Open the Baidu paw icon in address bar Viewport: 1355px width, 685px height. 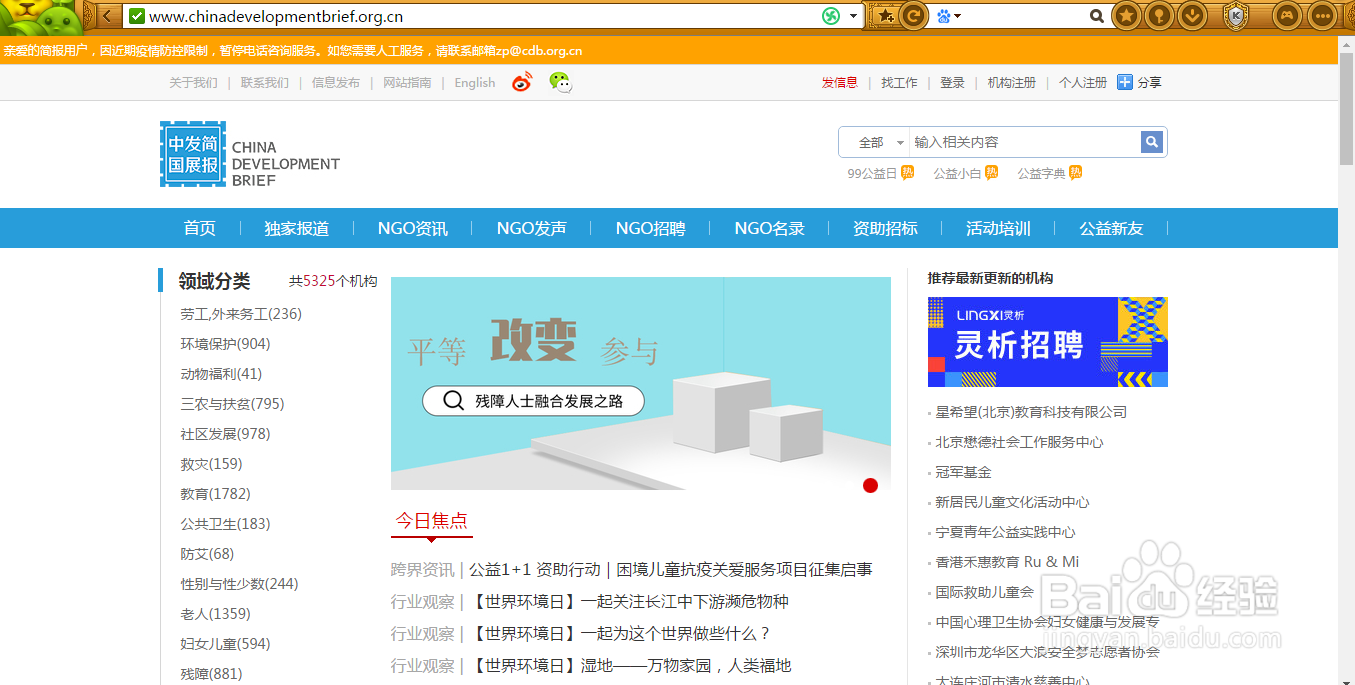coord(944,15)
